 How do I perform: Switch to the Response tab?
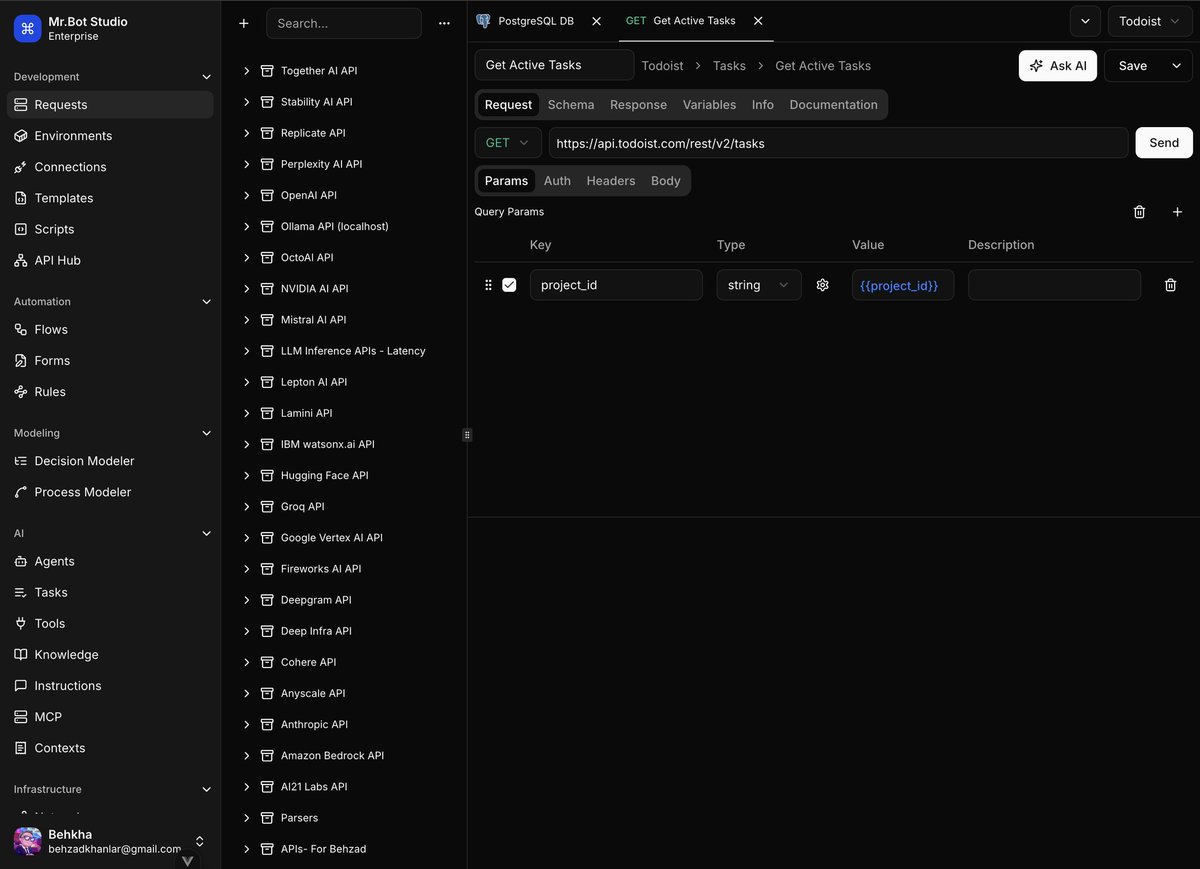(x=638, y=105)
